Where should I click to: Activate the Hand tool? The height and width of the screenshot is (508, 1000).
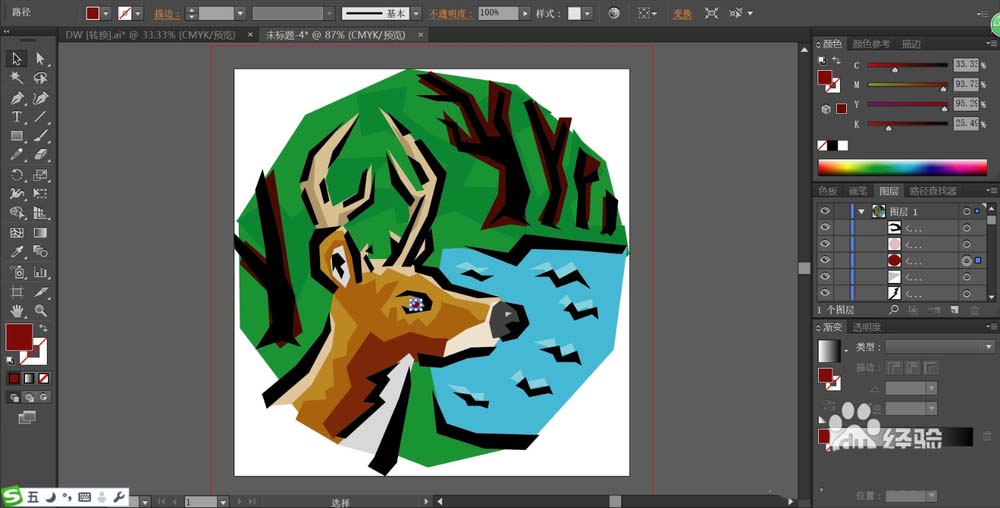(17, 311)
